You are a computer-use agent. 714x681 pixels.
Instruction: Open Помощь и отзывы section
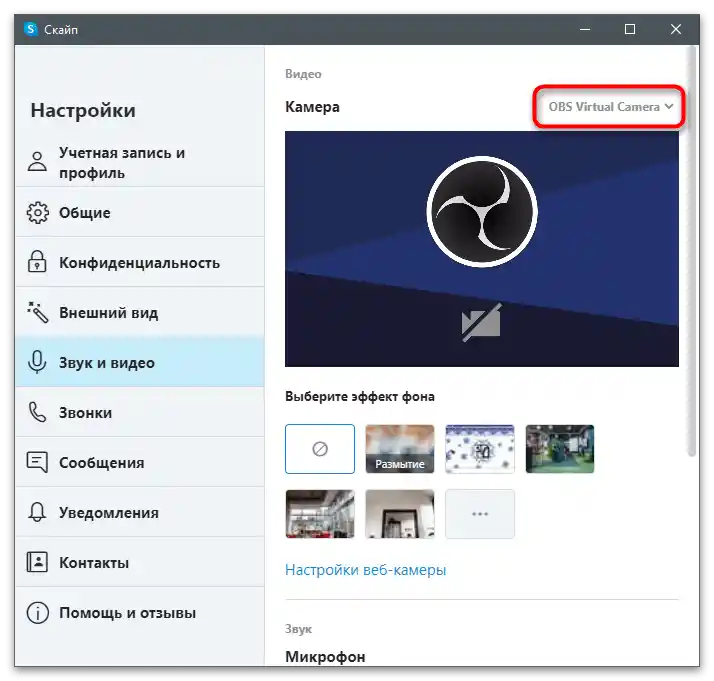[x=140, y=613]
